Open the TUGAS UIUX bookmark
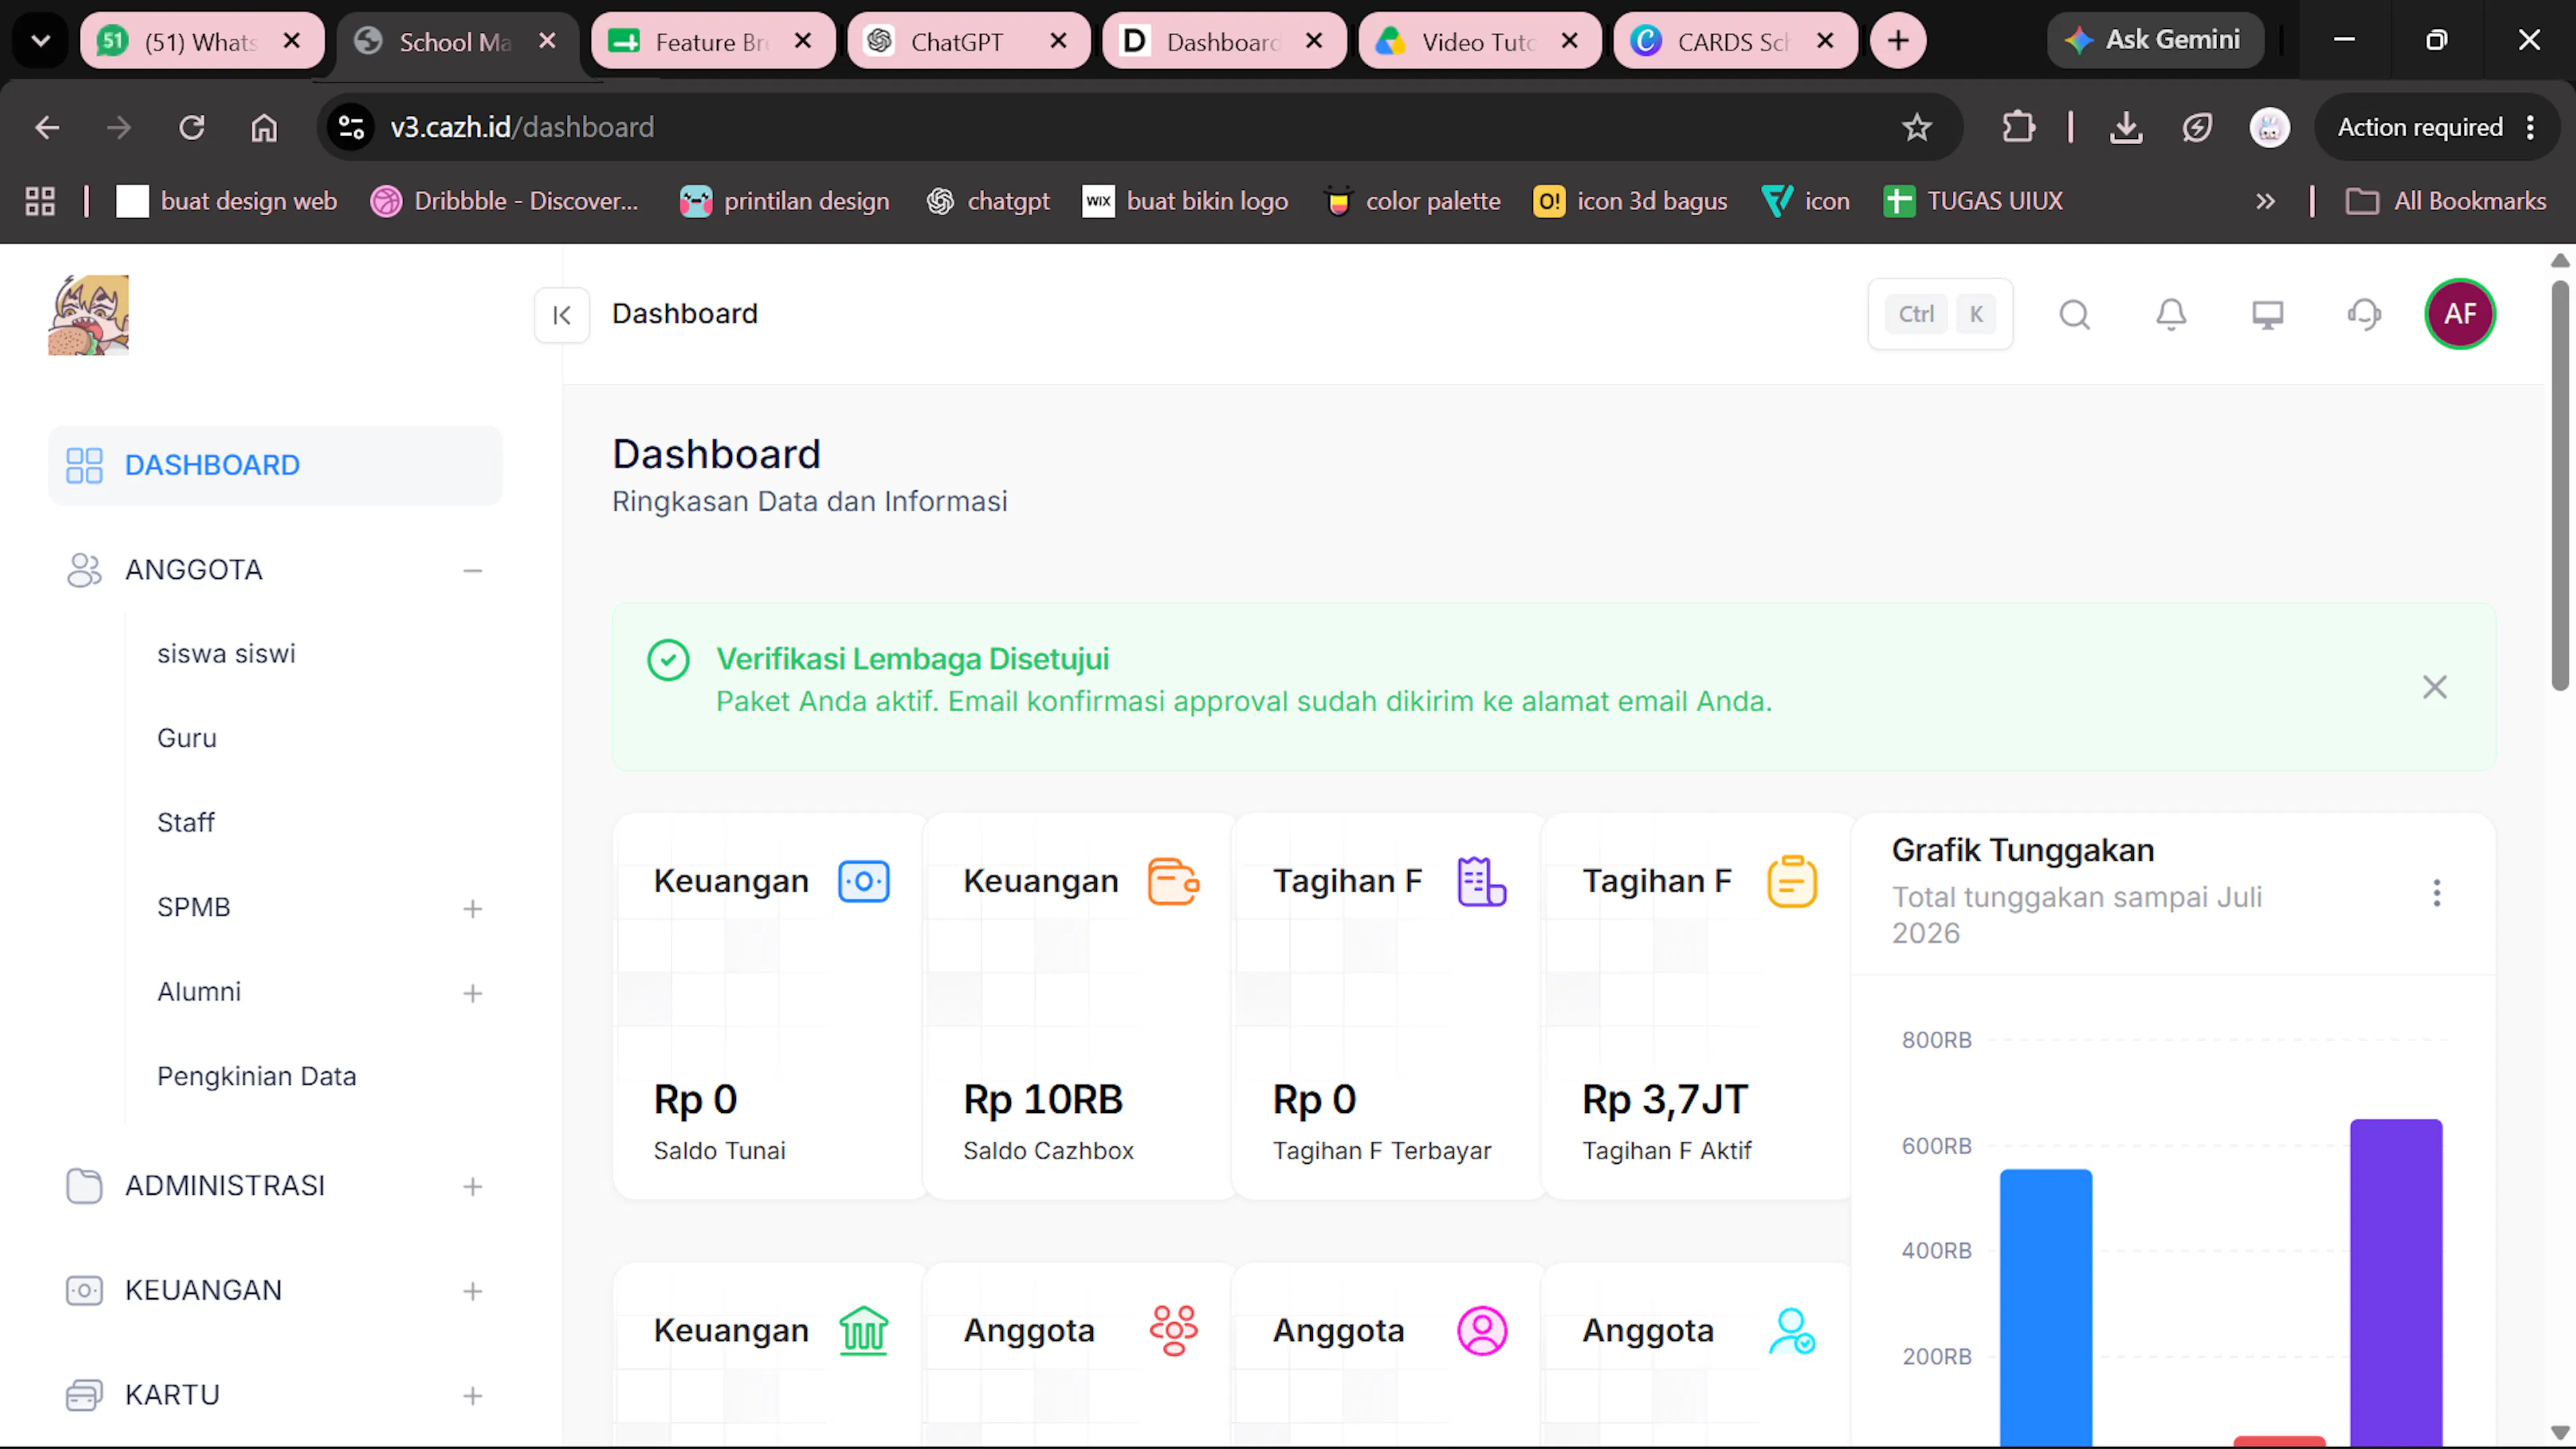The image size is (2576, 1449). 1973,201
